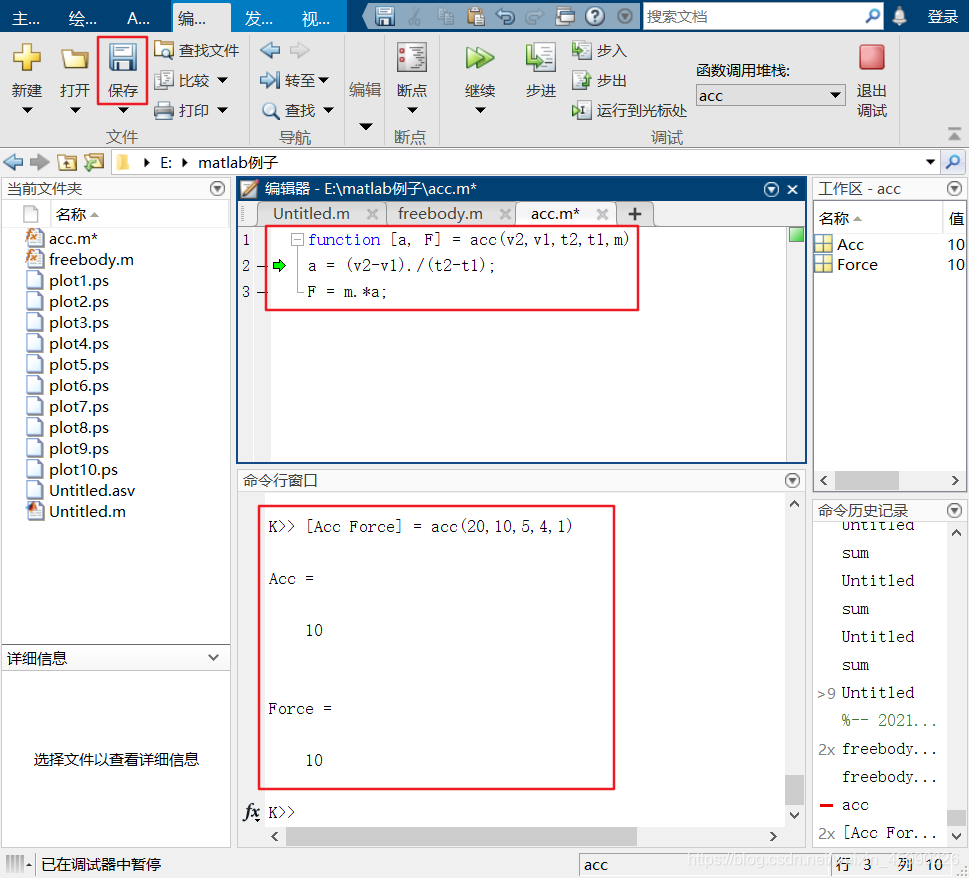Collapse the function code fold box at line 1

(297, 240)
